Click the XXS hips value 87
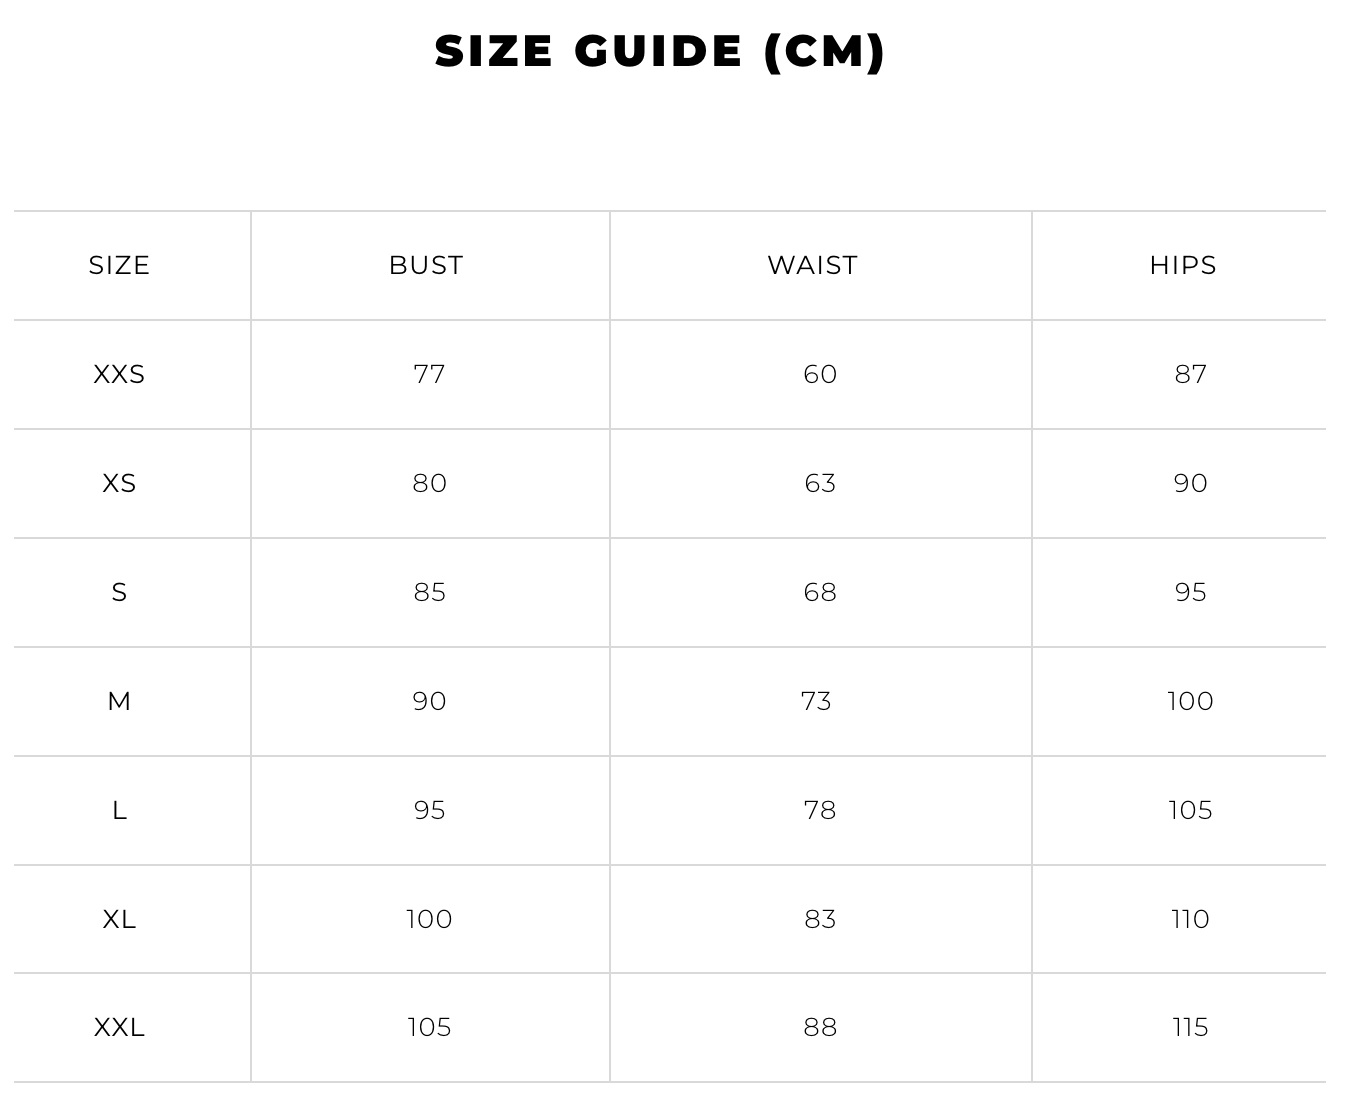Image resolution: width=1346 pixels, height=1112 pixels. click(x=1190, y=374)
